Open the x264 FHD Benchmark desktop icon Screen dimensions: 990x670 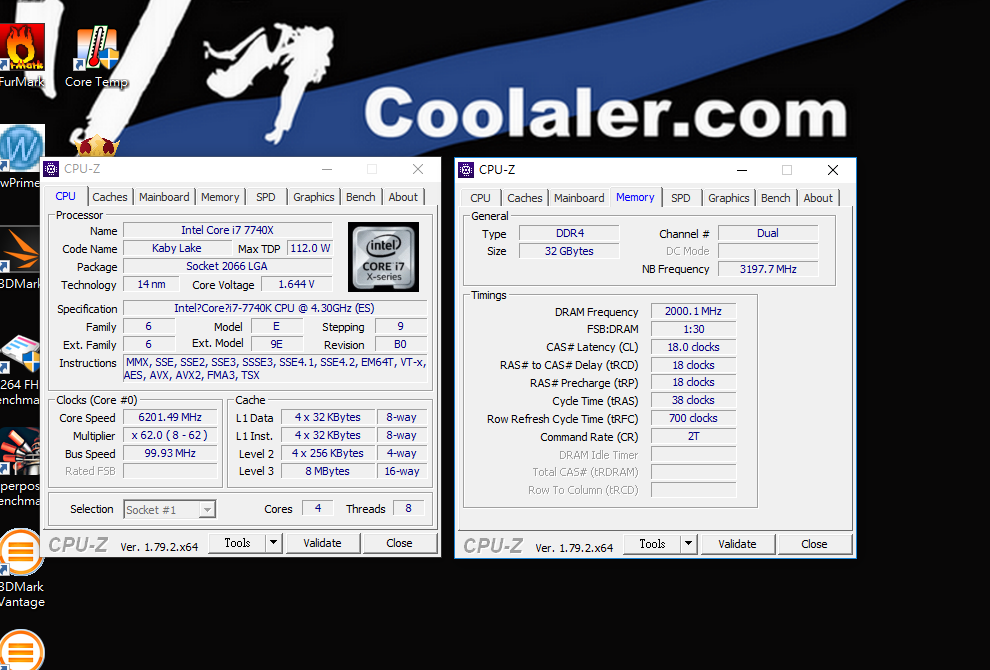click(x=20, y=370)
